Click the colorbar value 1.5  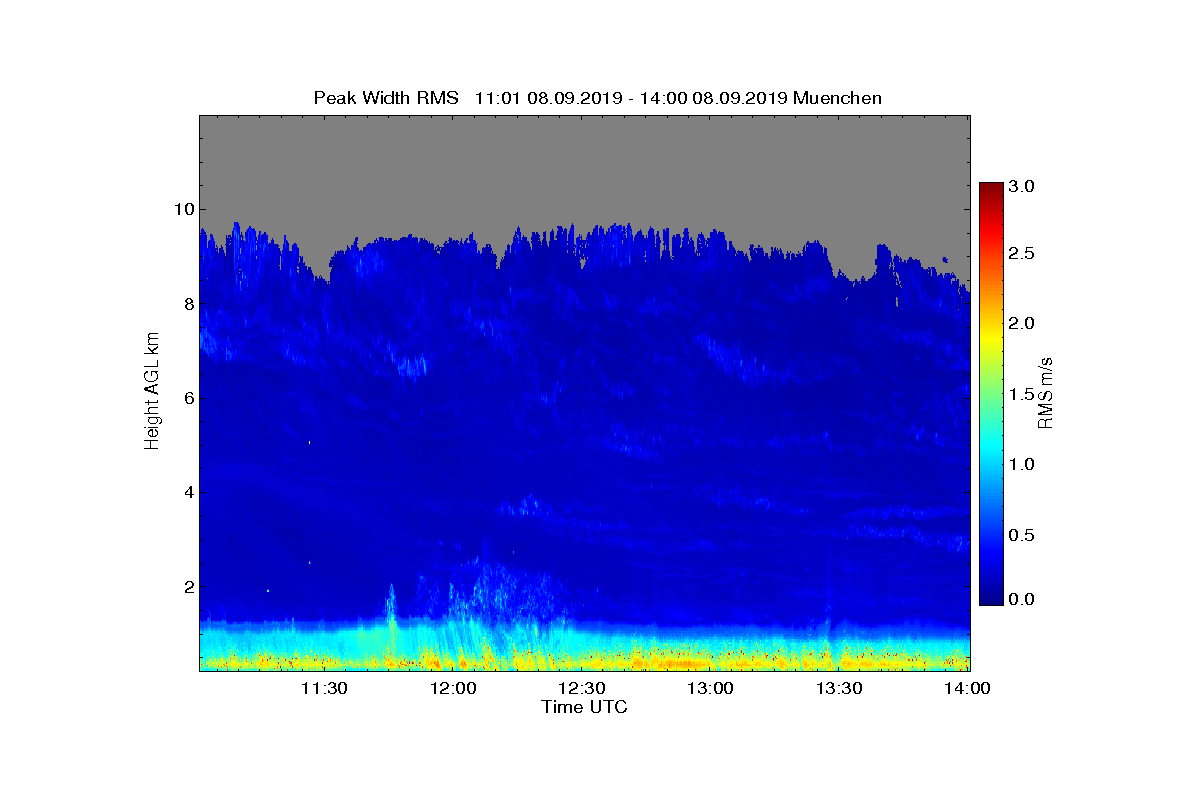pos(1021,394)
